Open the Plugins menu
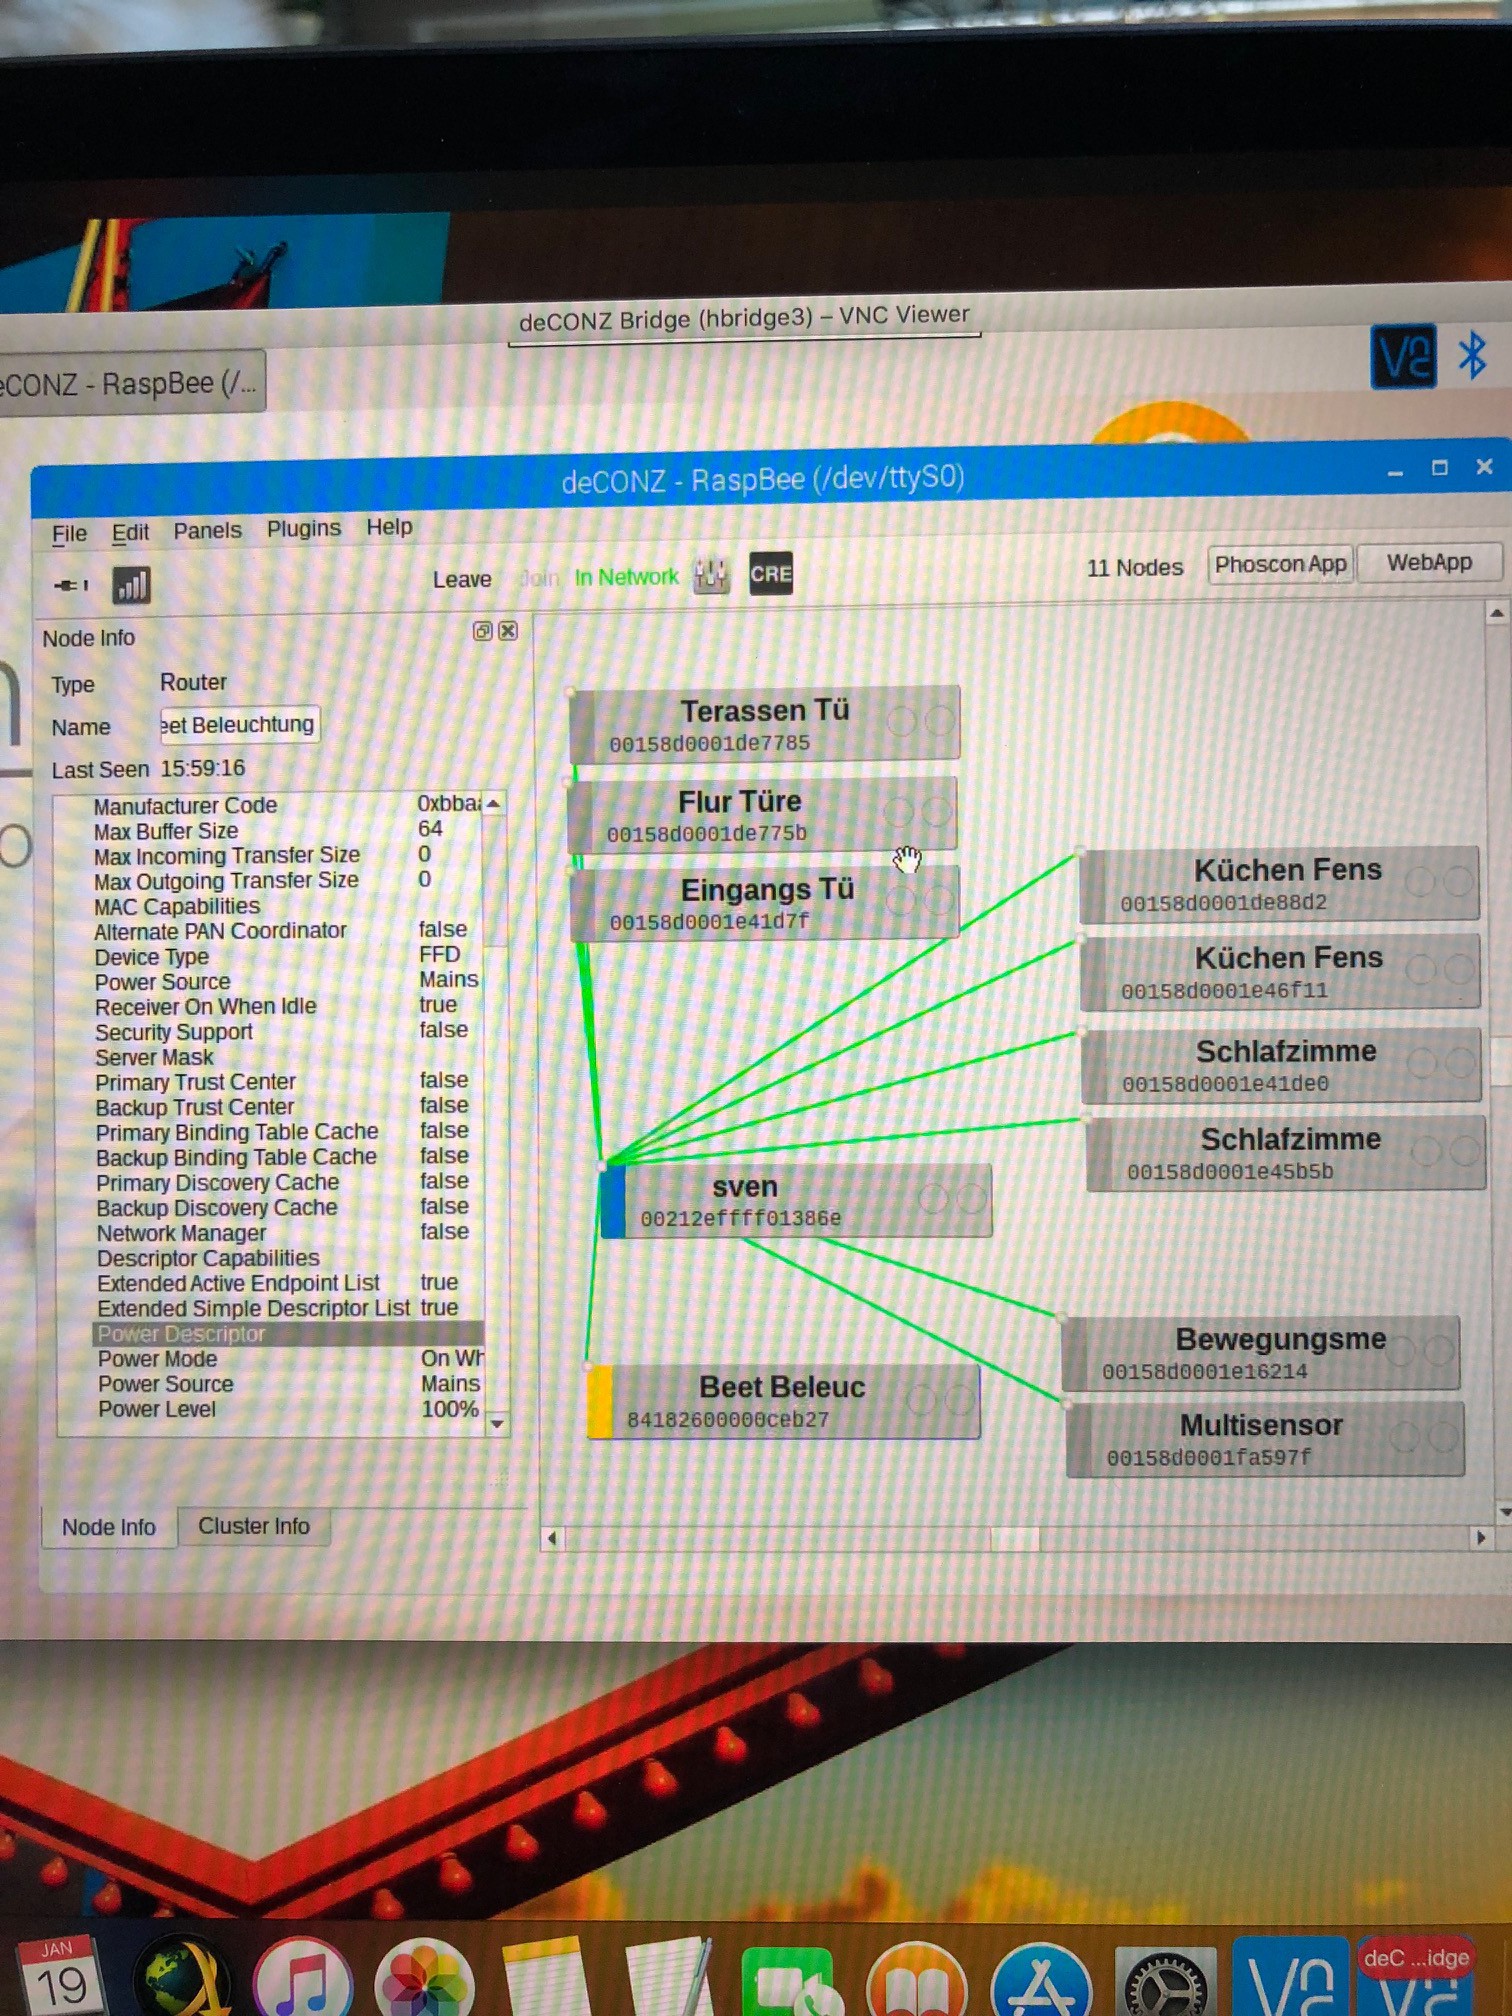 (303, 529)
